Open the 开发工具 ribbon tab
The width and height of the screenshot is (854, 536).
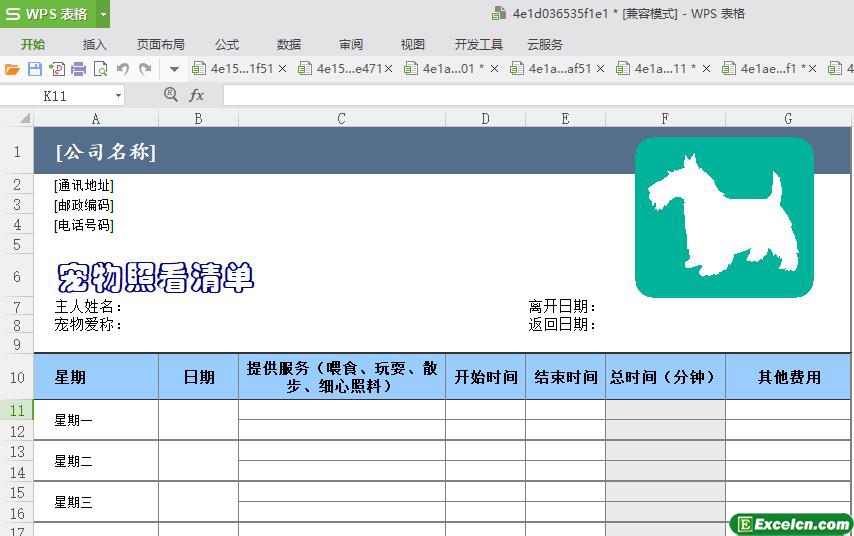click(x=479, y=44)
